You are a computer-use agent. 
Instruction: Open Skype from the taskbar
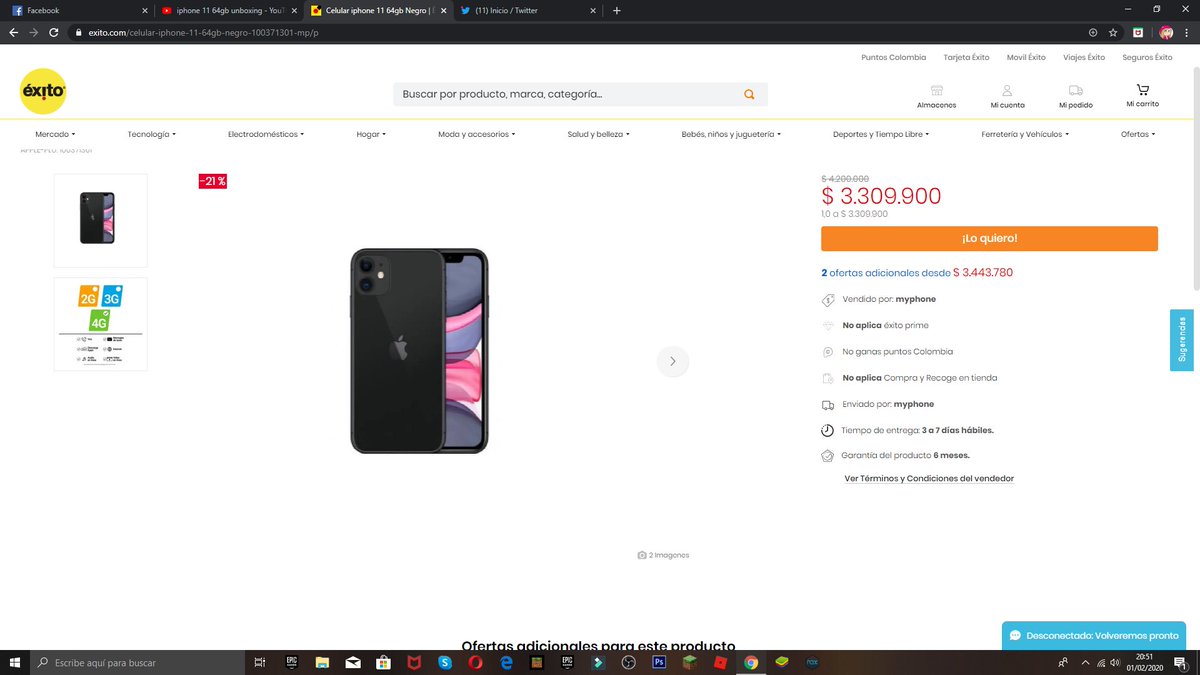point(445,662)
